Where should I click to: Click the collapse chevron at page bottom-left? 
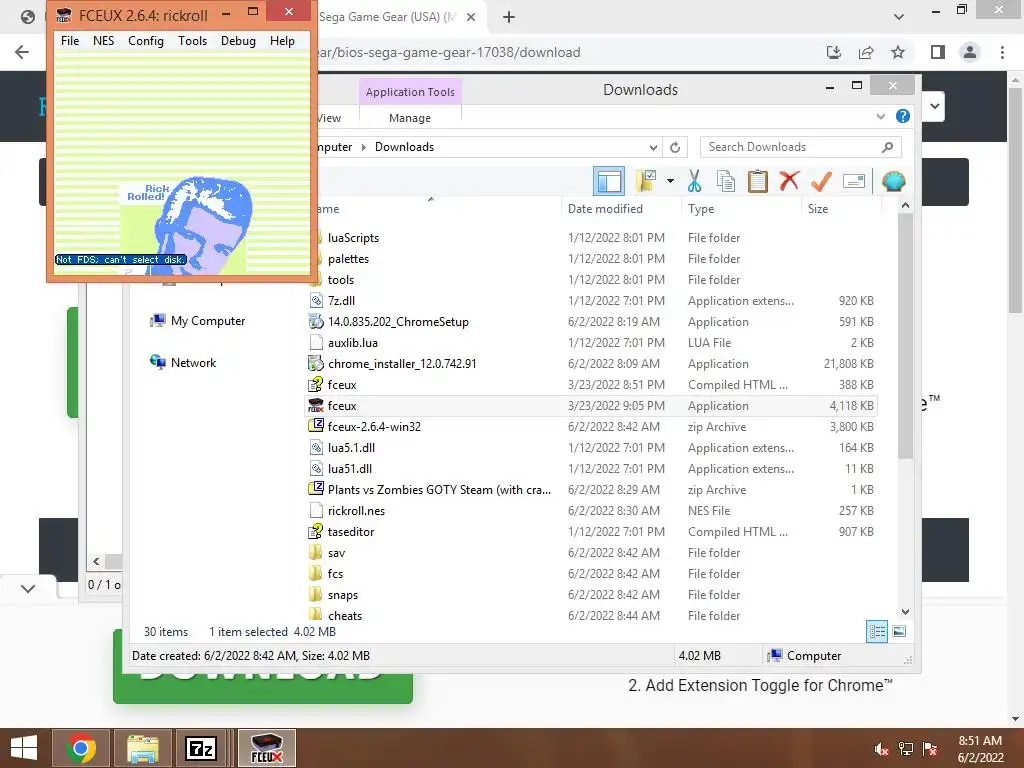point(27,588)
